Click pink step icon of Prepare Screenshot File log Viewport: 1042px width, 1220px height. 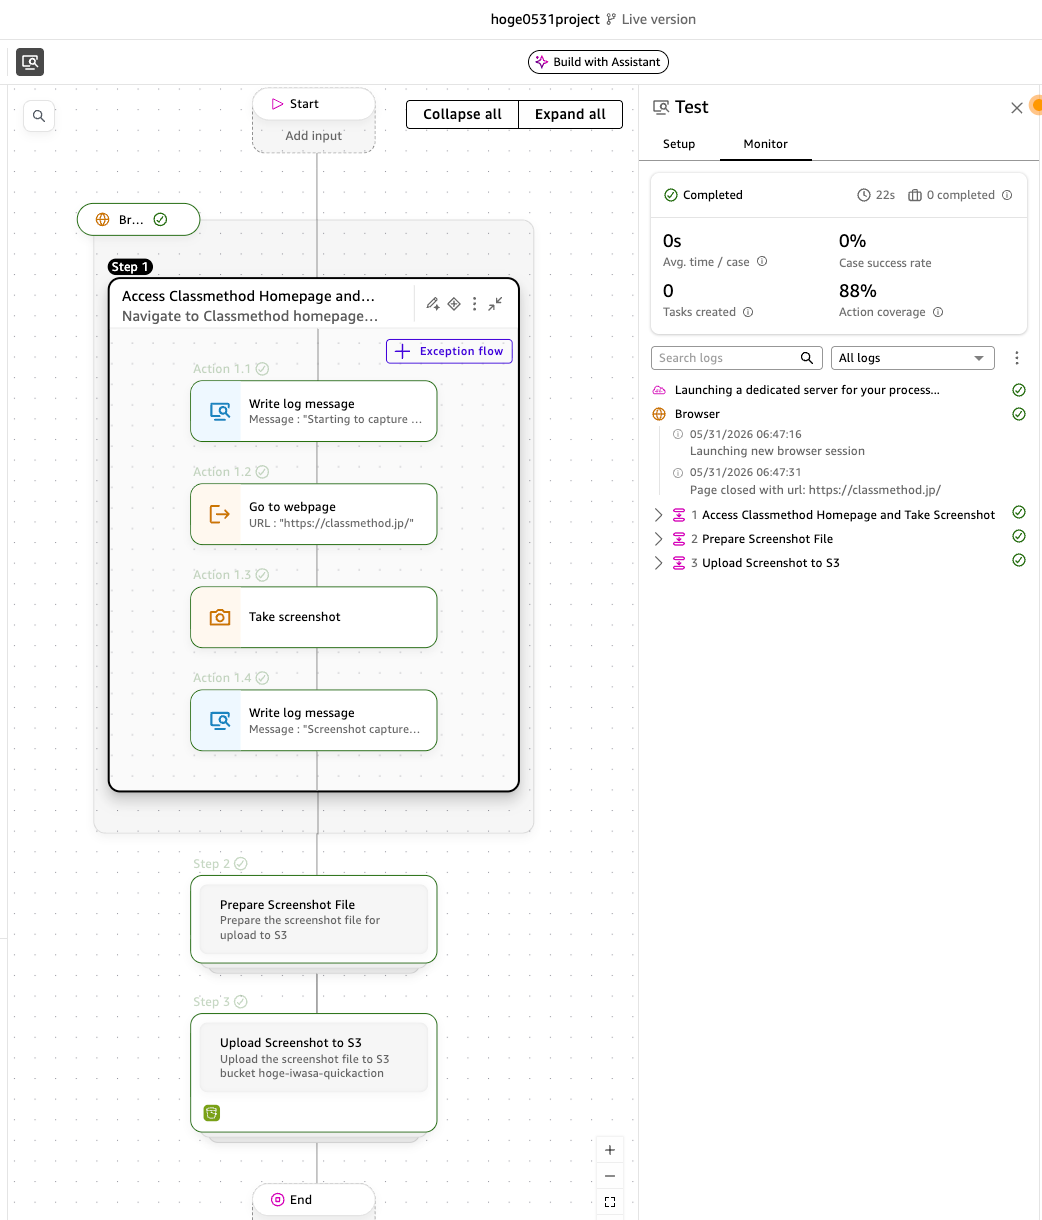point(679,539)
